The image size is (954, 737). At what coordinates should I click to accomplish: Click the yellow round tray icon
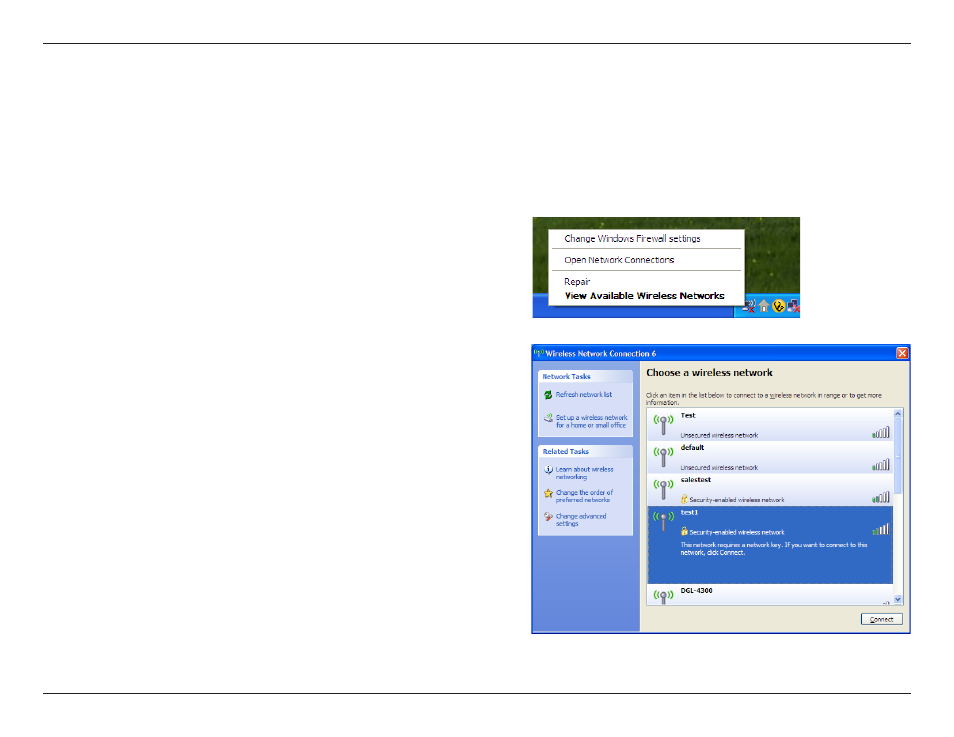(778, 306)
